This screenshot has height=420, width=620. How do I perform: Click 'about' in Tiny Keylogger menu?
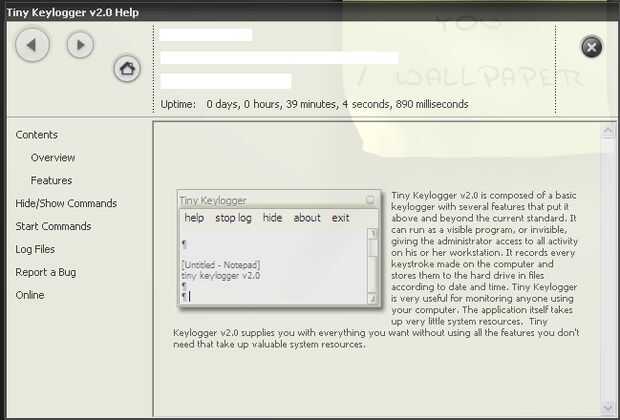click(307, 218)
